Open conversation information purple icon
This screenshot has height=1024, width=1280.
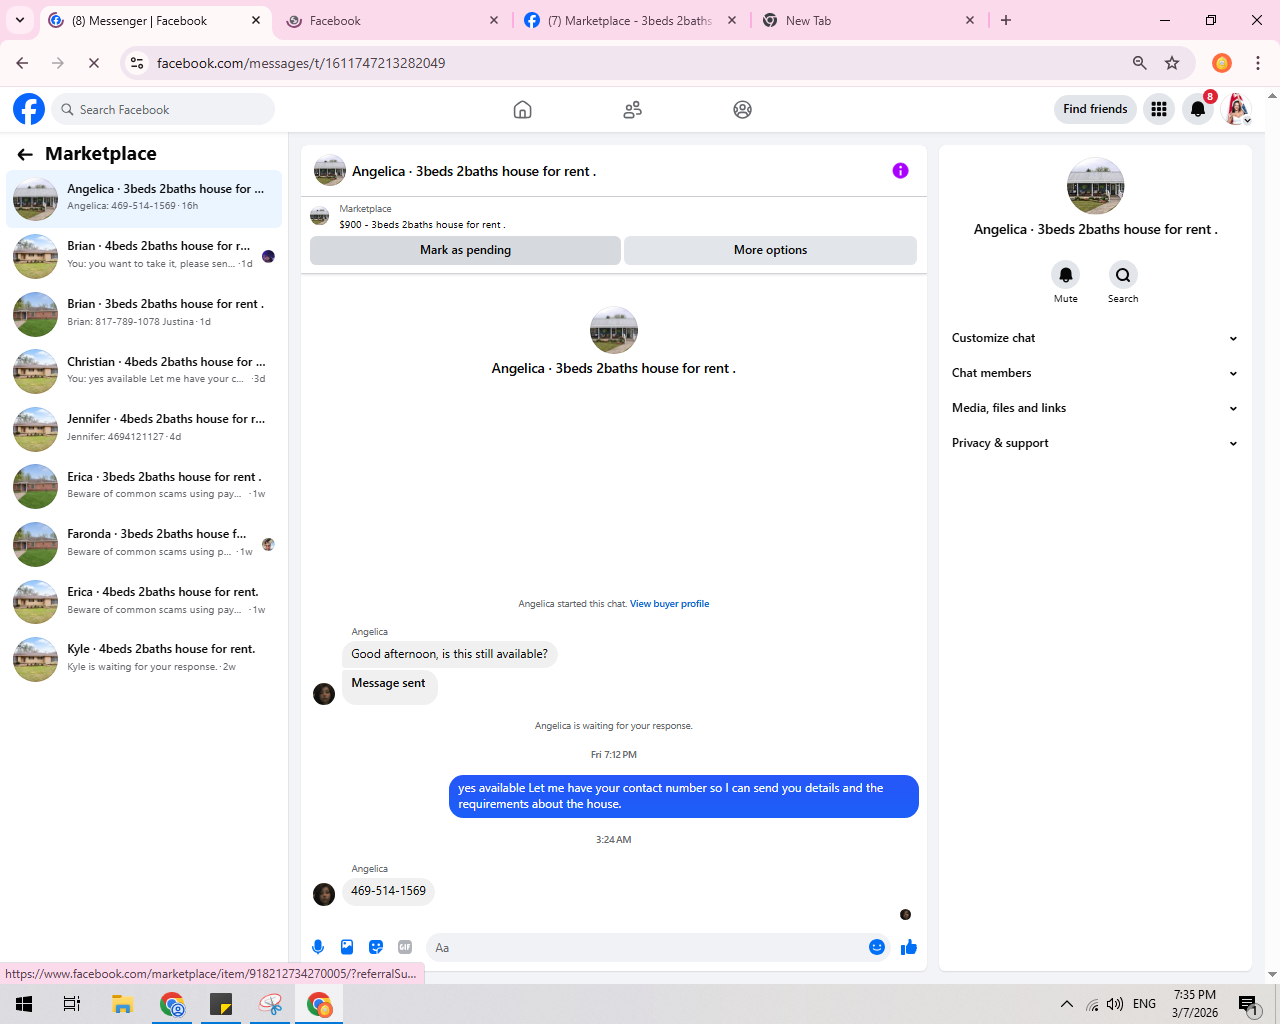click(900, 171)
